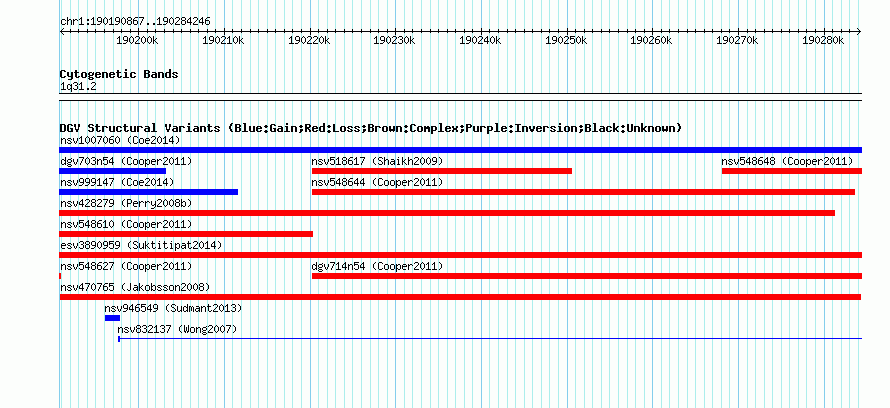This screenshot has width=890, height=408.
Task: Click the 190250k ruler mark
Action: click(567, 41)
